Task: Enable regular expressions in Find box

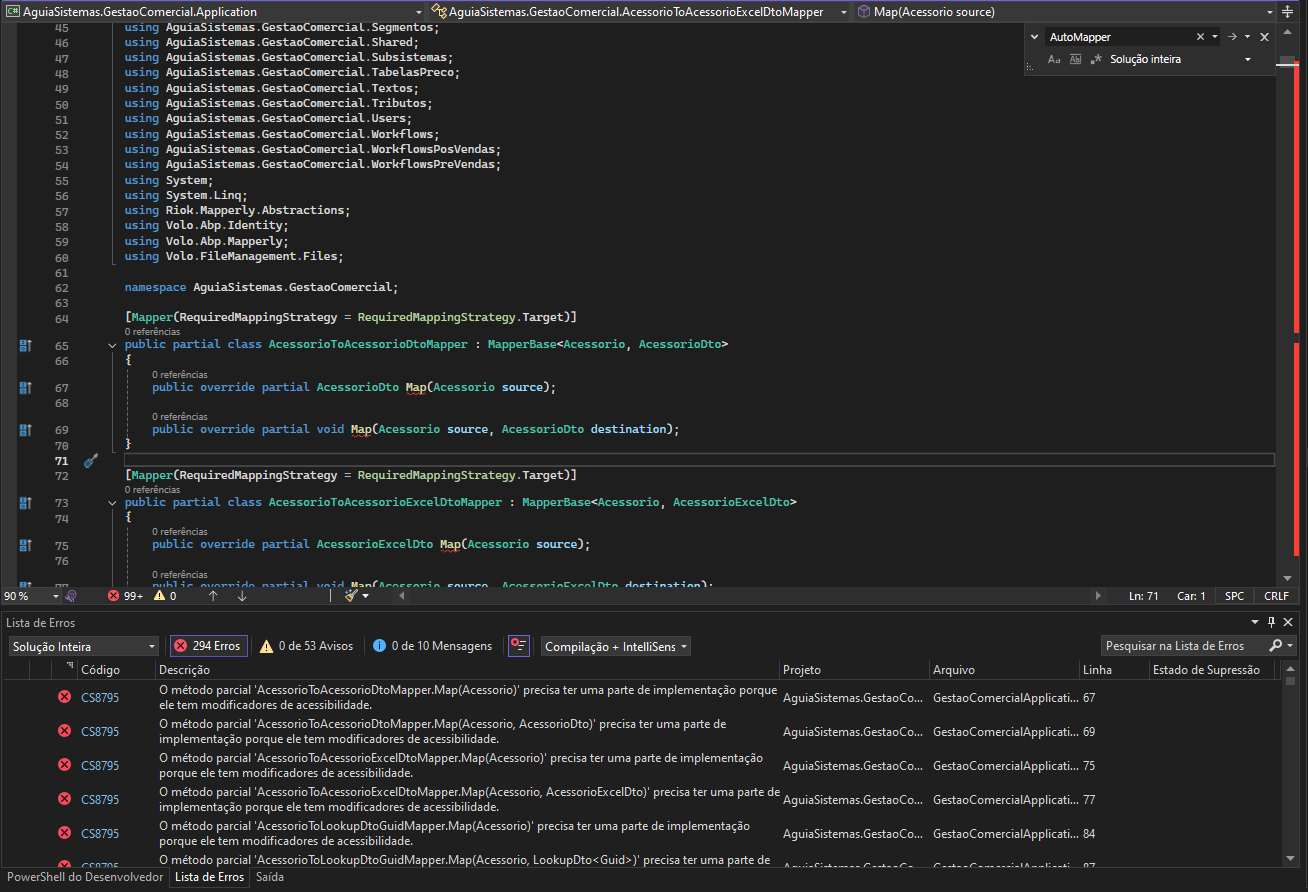Action: (x=1096, y=60)
